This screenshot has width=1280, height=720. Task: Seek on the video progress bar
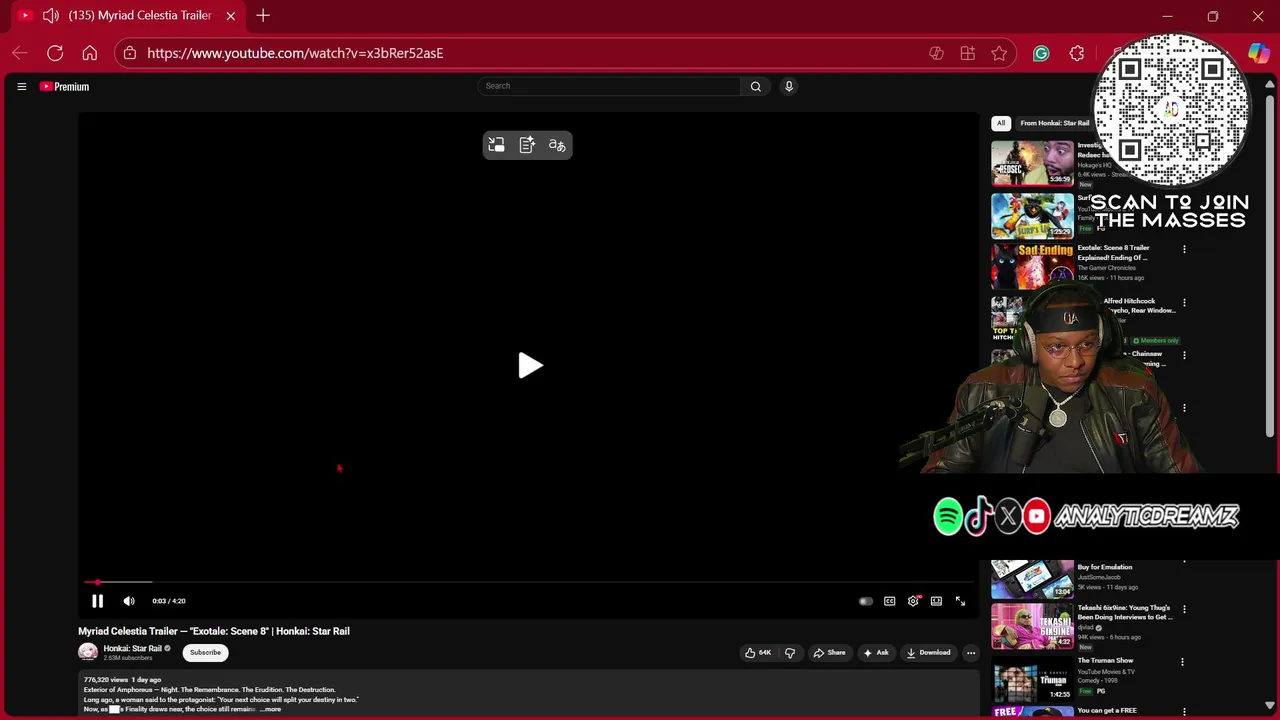coord(528,582)
